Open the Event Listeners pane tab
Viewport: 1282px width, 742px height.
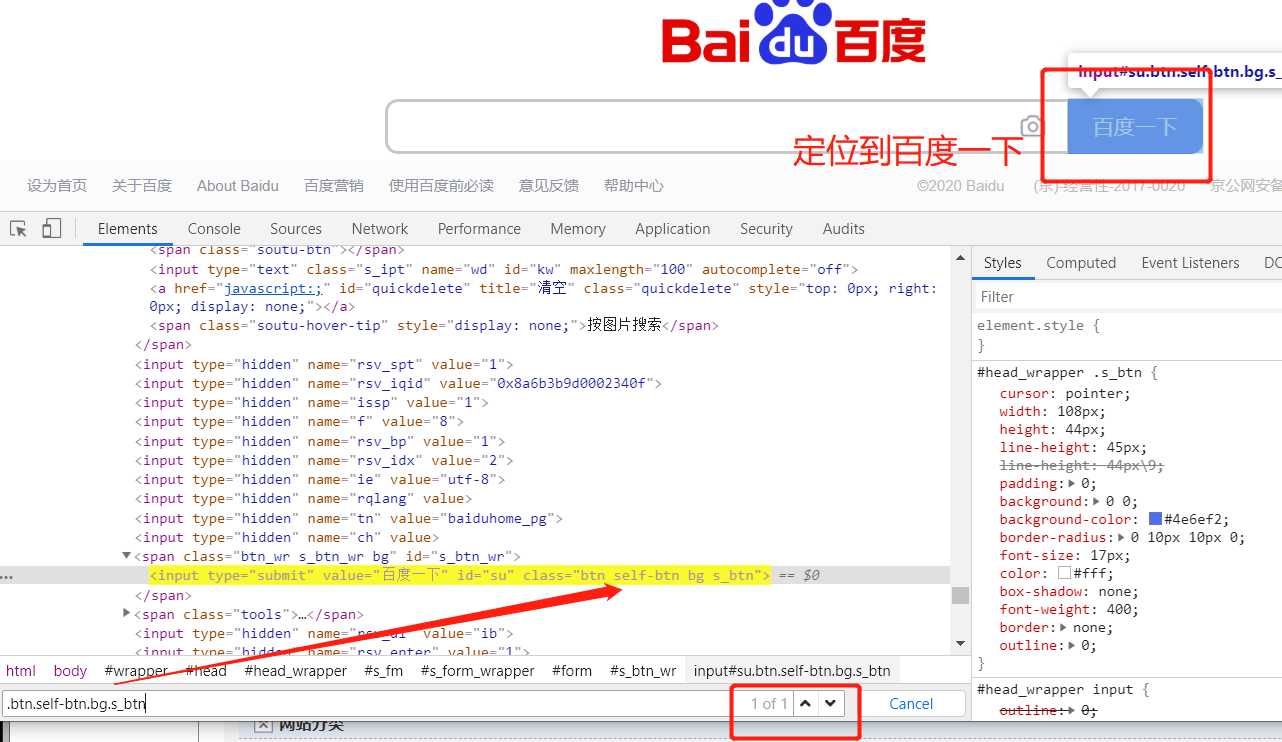(x=1190, y=263)
